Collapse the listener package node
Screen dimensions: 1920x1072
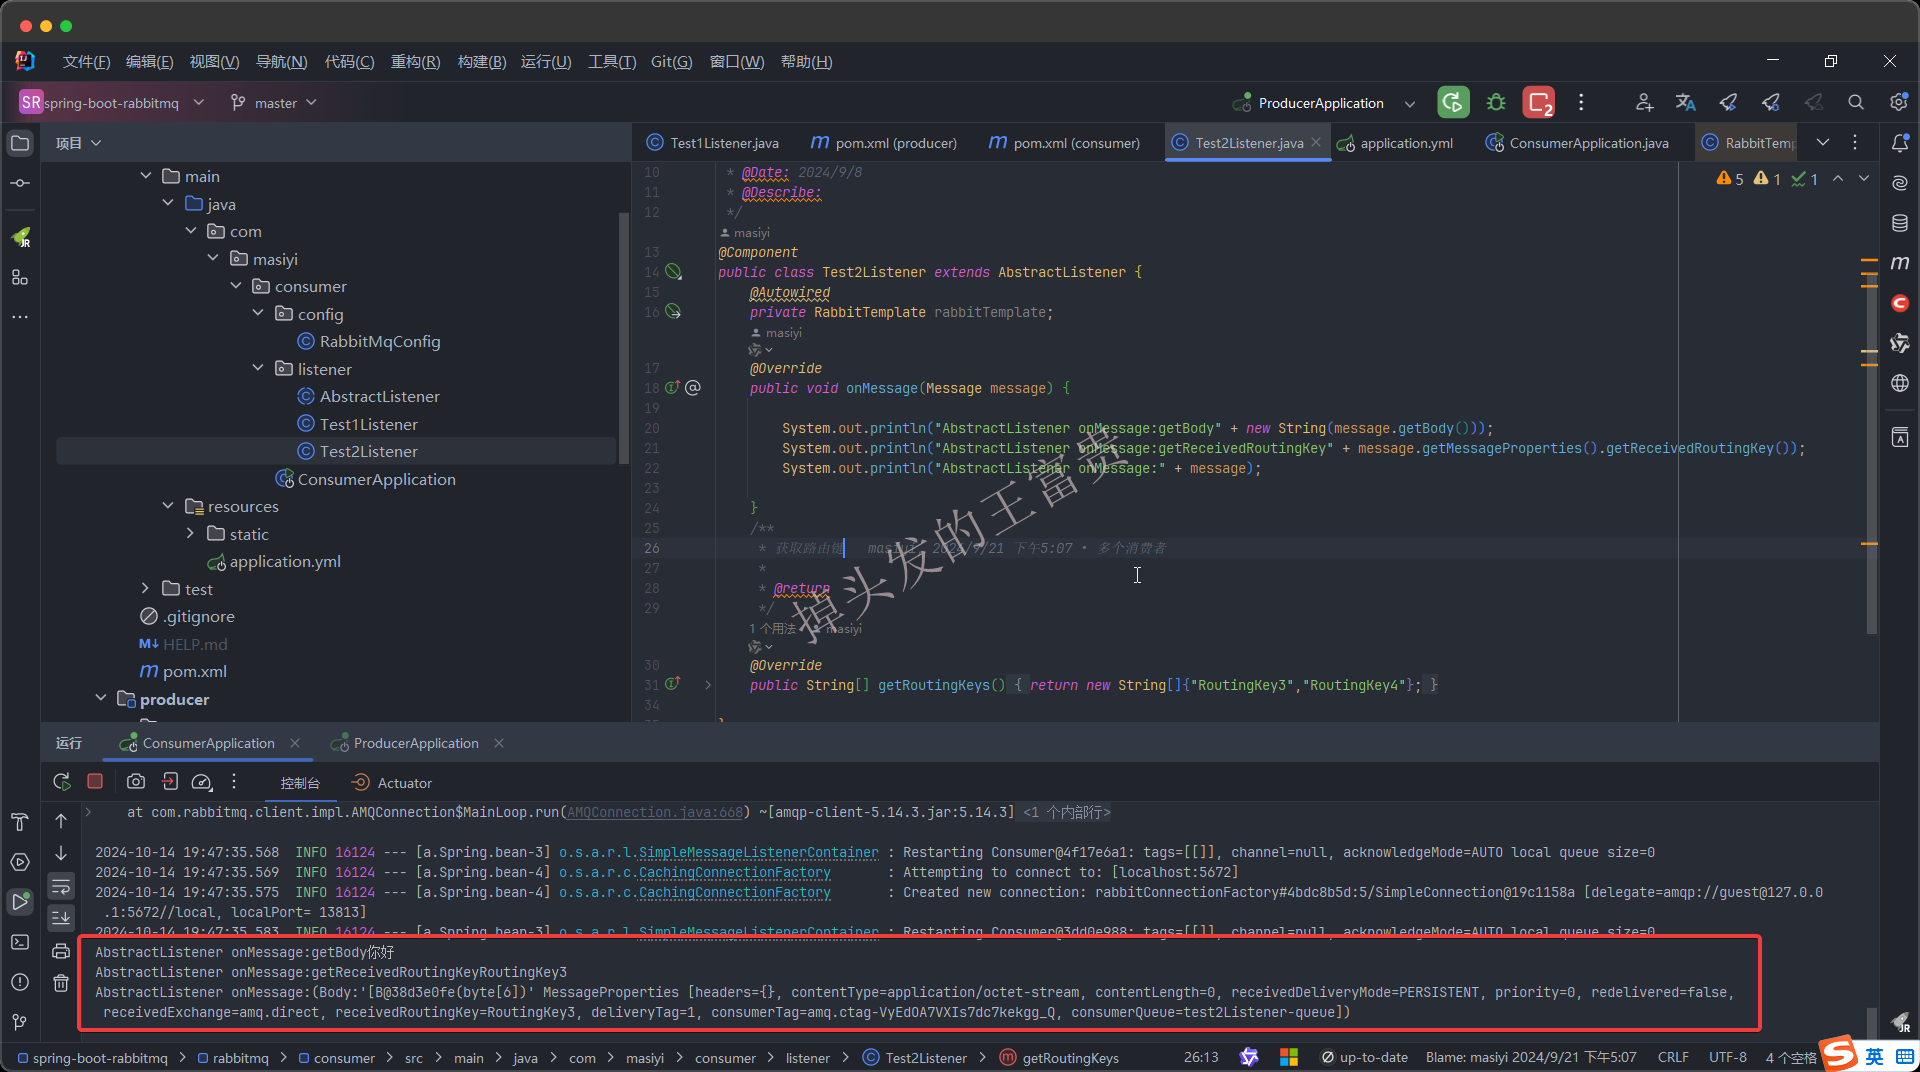pyautogui.click(x=258, y=368)
